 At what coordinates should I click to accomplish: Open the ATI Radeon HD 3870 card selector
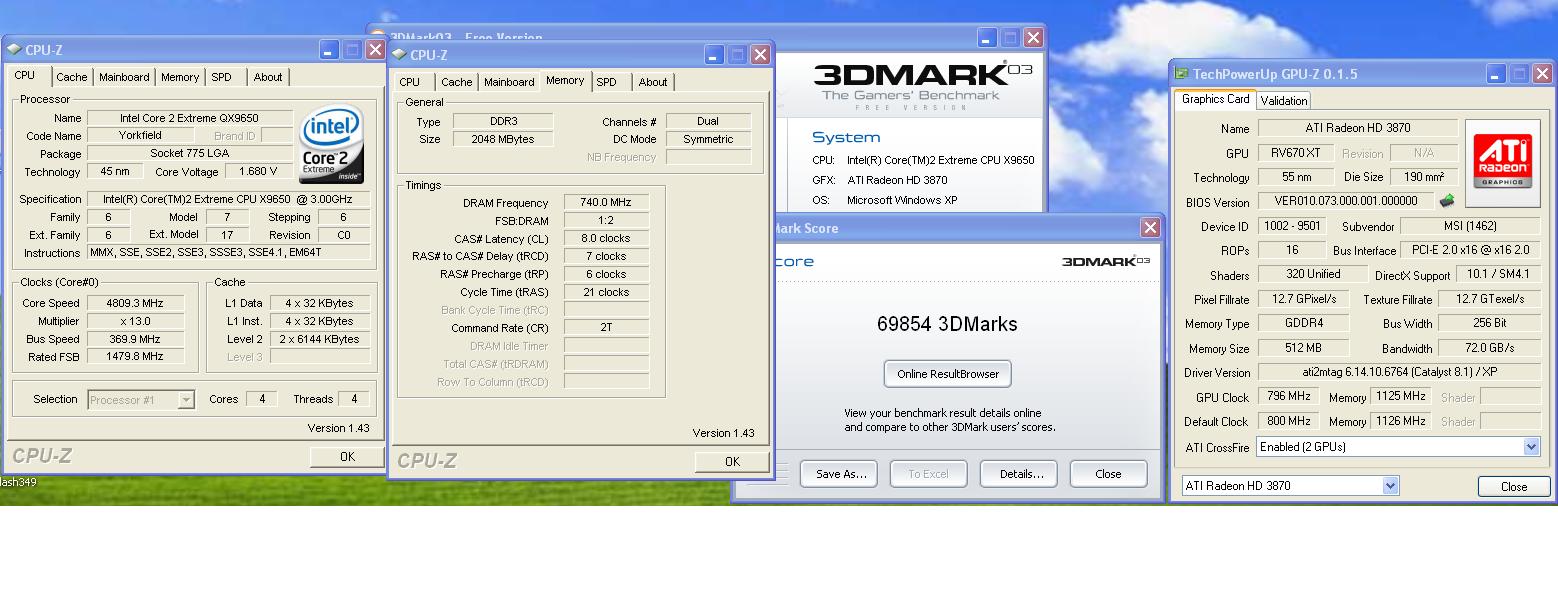(1390, 486)
